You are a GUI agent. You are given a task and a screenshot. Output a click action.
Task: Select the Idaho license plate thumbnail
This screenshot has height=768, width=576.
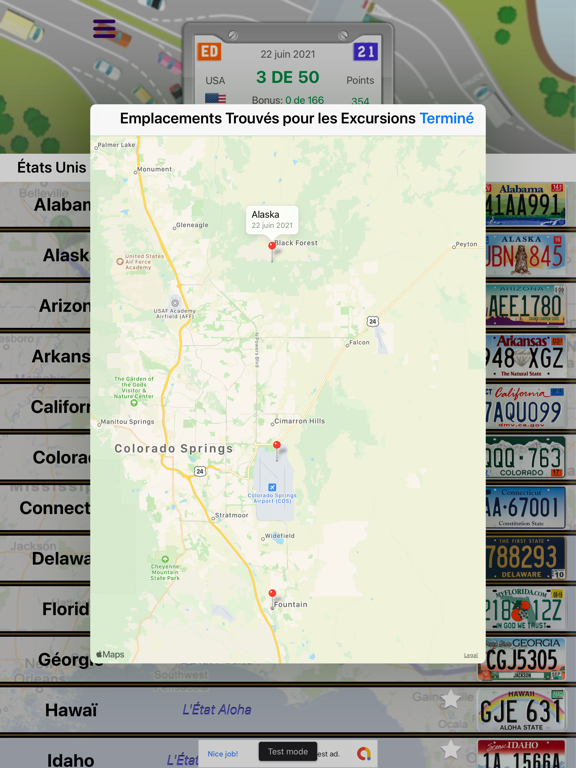522,754
